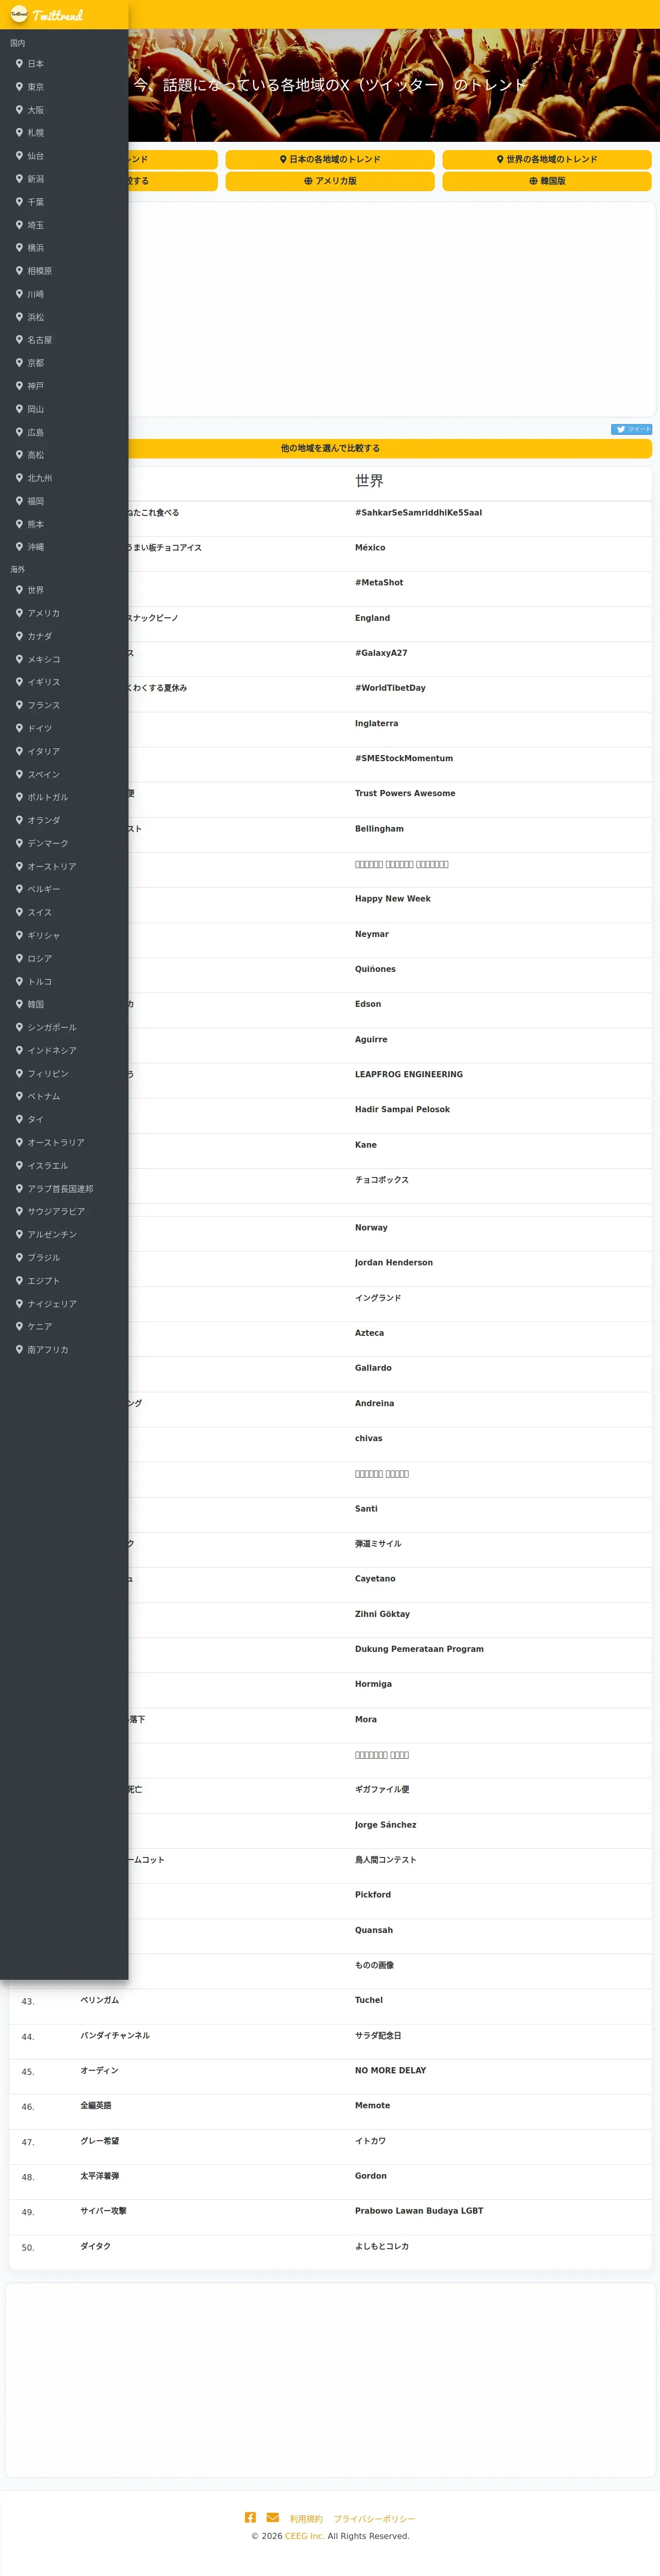Viewport: 660px width, 2576px height.
Task: Click the pin icon beside 埼玉
Action: (x=19, y=224)
